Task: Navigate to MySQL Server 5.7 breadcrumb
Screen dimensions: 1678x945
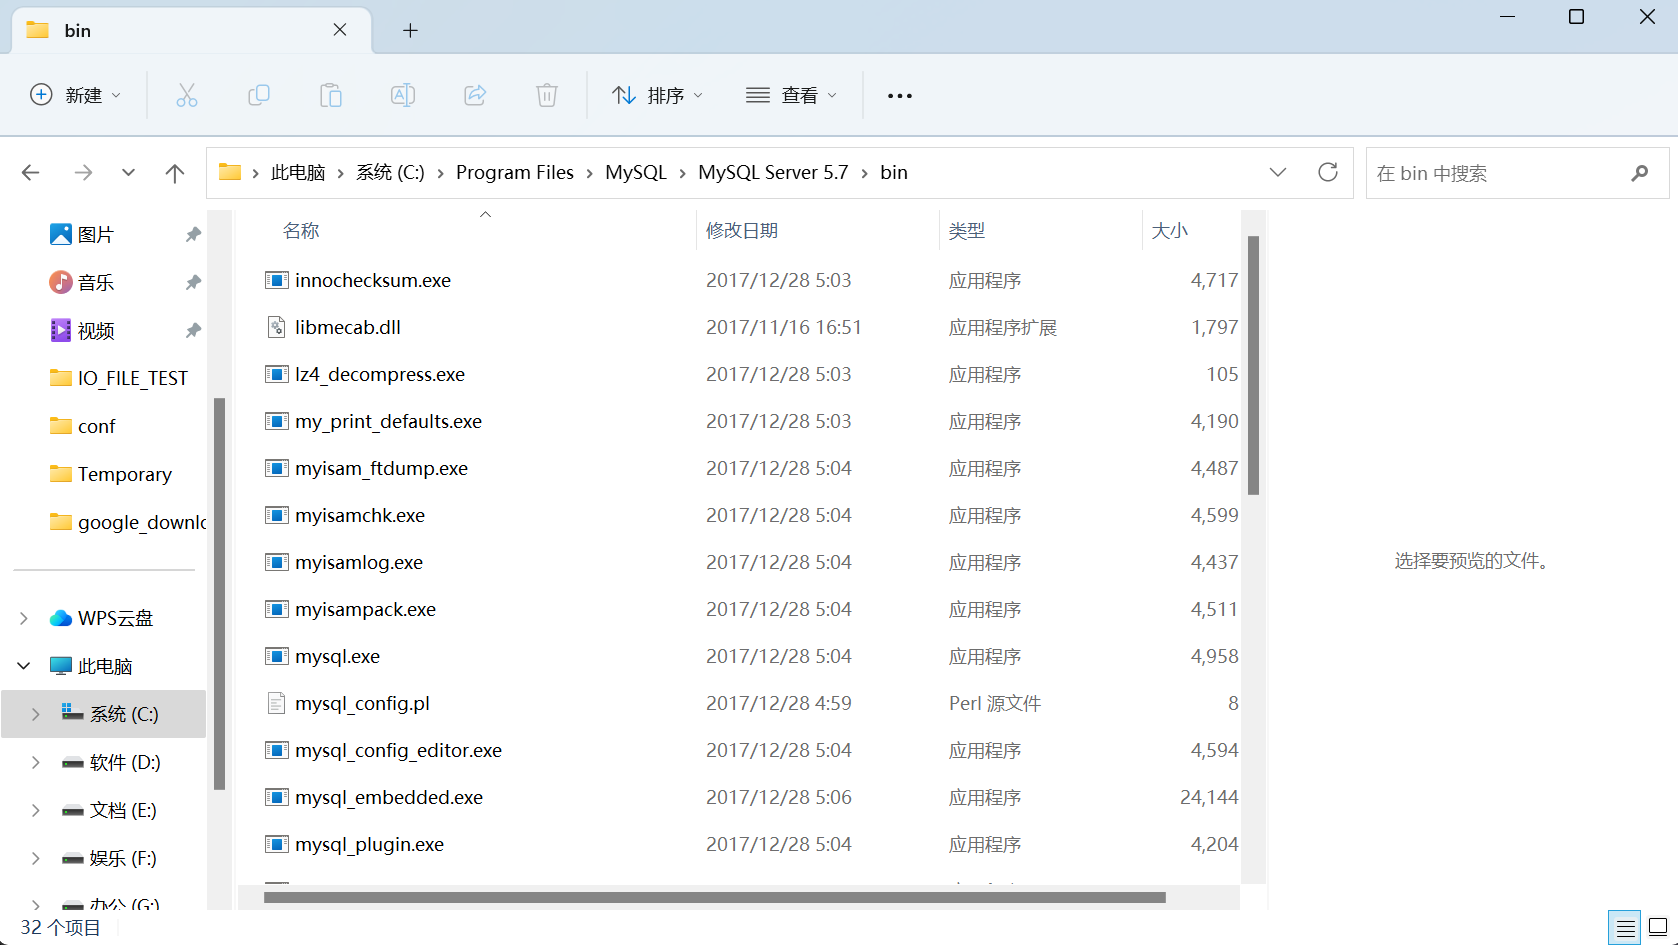Action: [x=773, y=172]
